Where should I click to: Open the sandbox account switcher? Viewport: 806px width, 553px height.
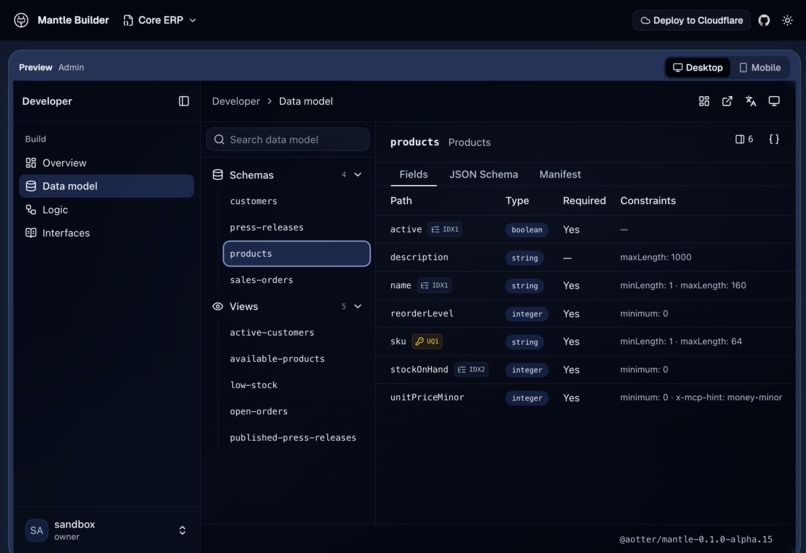pos(106,530)
